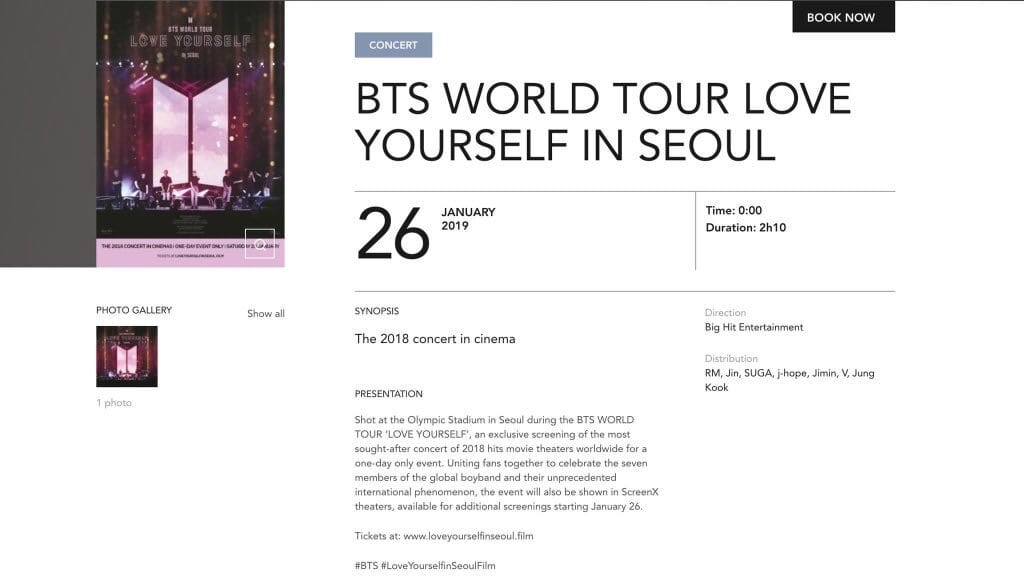
Task: Click the 'Duration: 2h10' text
Action: click(745, 228)
